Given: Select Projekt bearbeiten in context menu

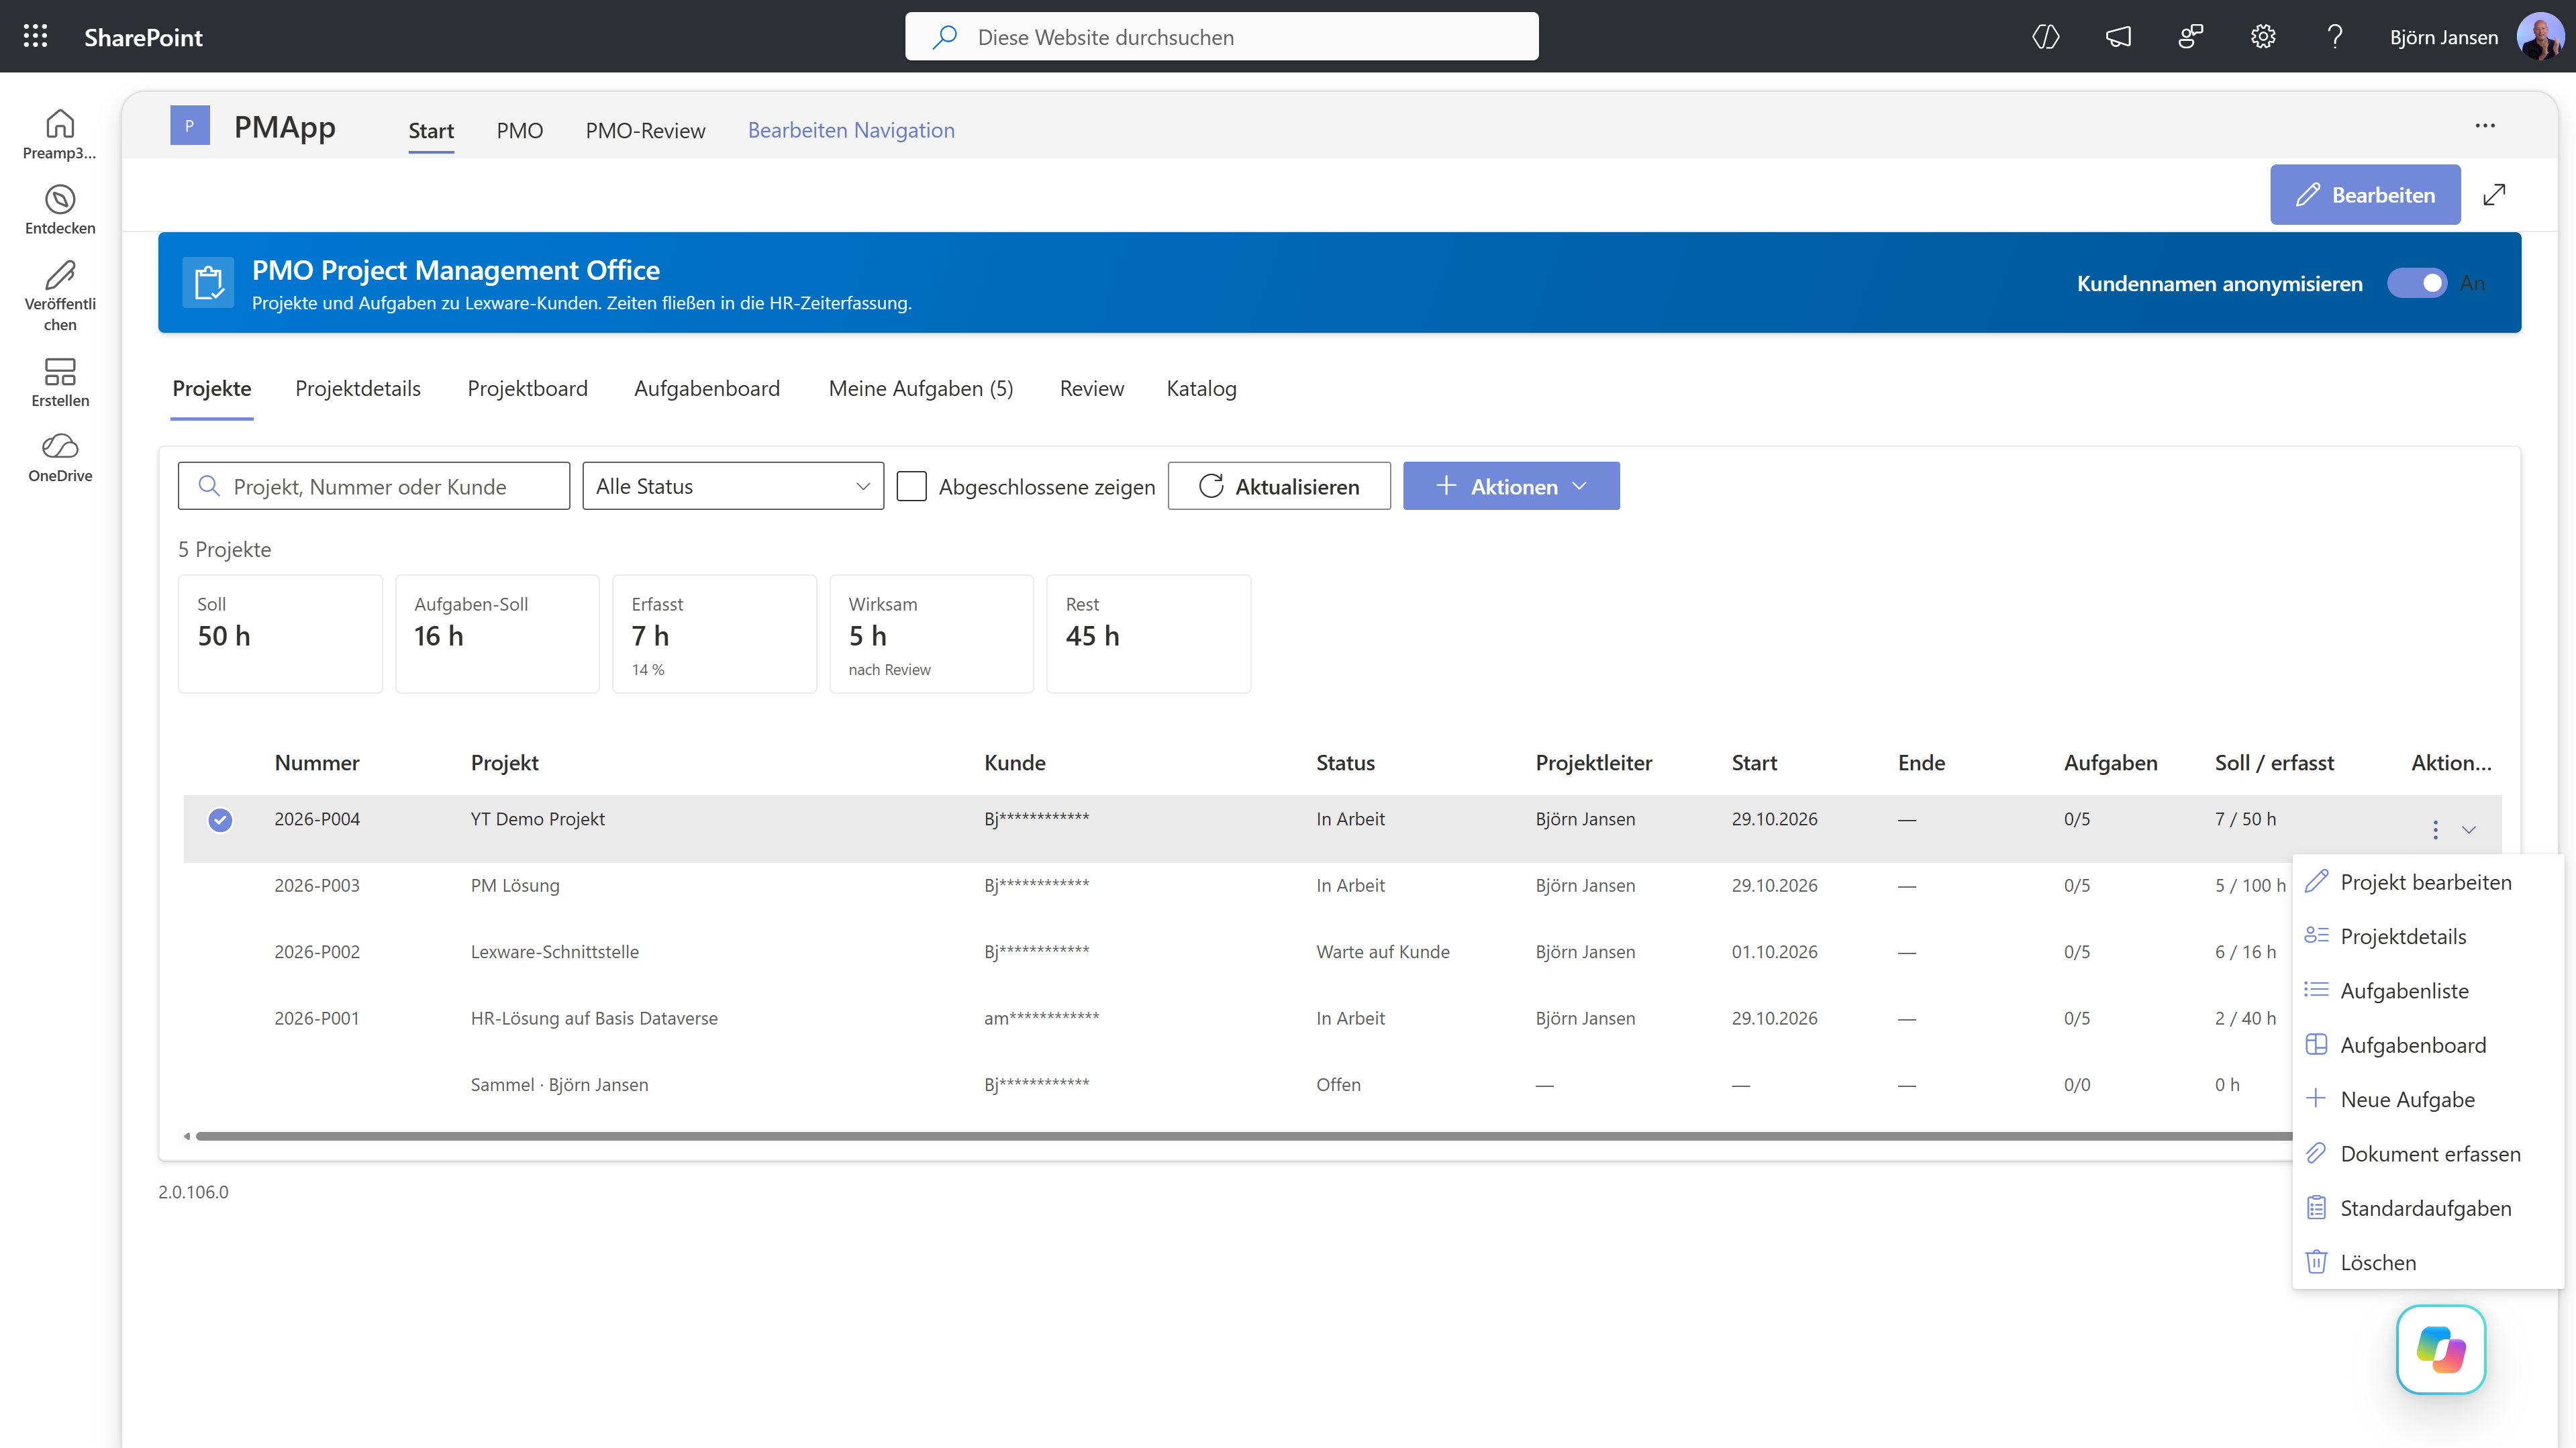Looking at the screenshot, I should tap(2427, 882).
